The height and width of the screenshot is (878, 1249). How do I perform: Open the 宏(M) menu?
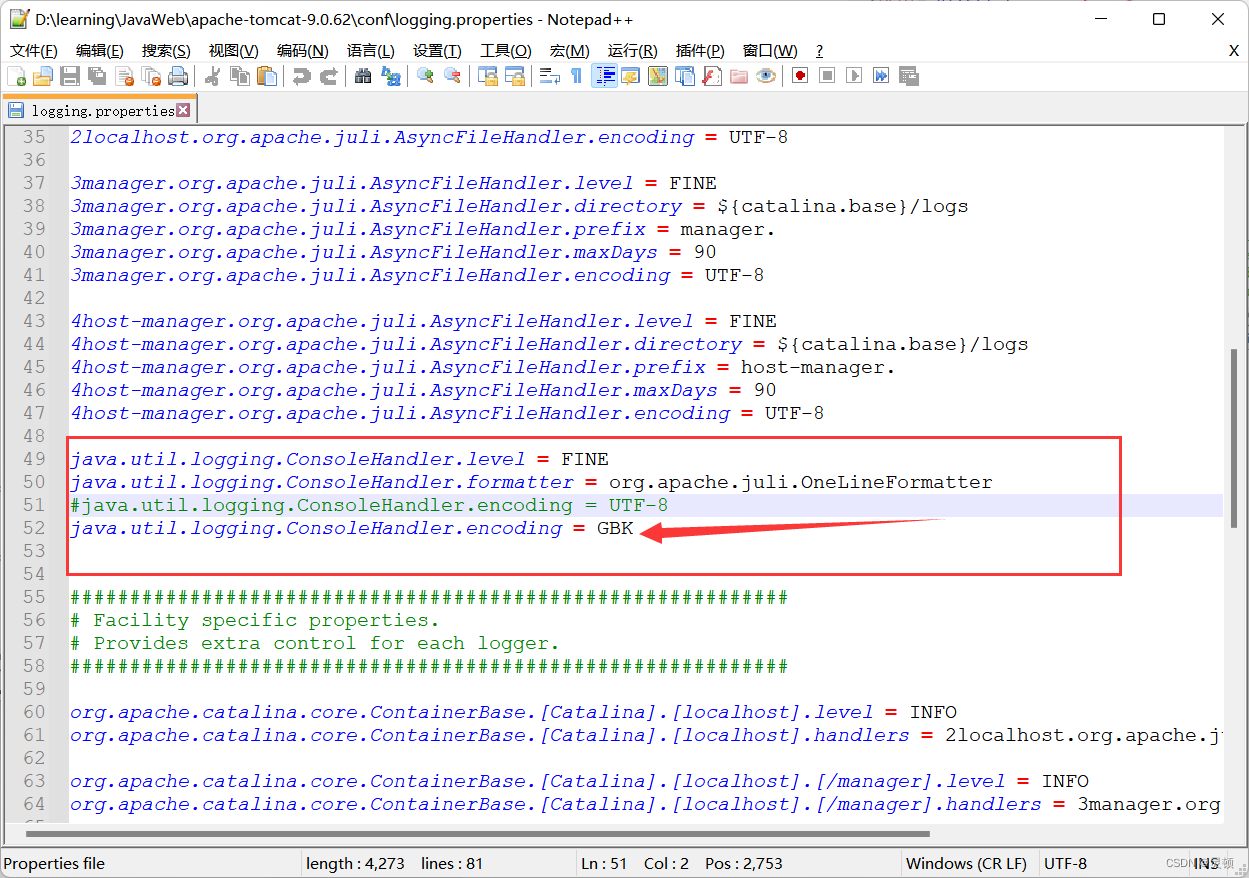569,50
